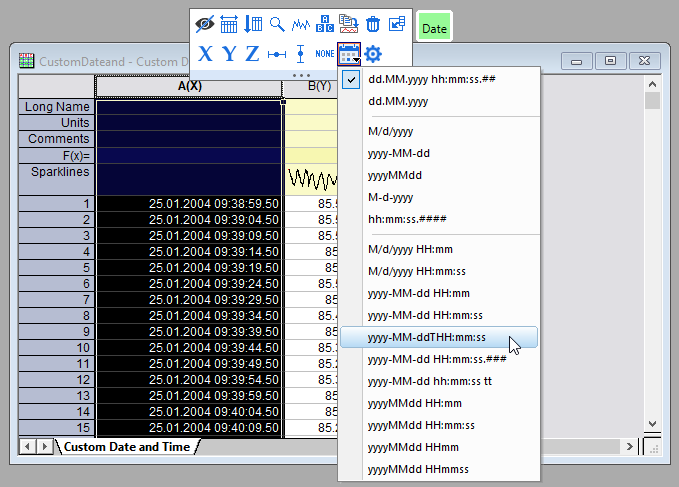Choose yyyyMMdd date format
Screen dimensions: 679x487
(x=398, y=174)
